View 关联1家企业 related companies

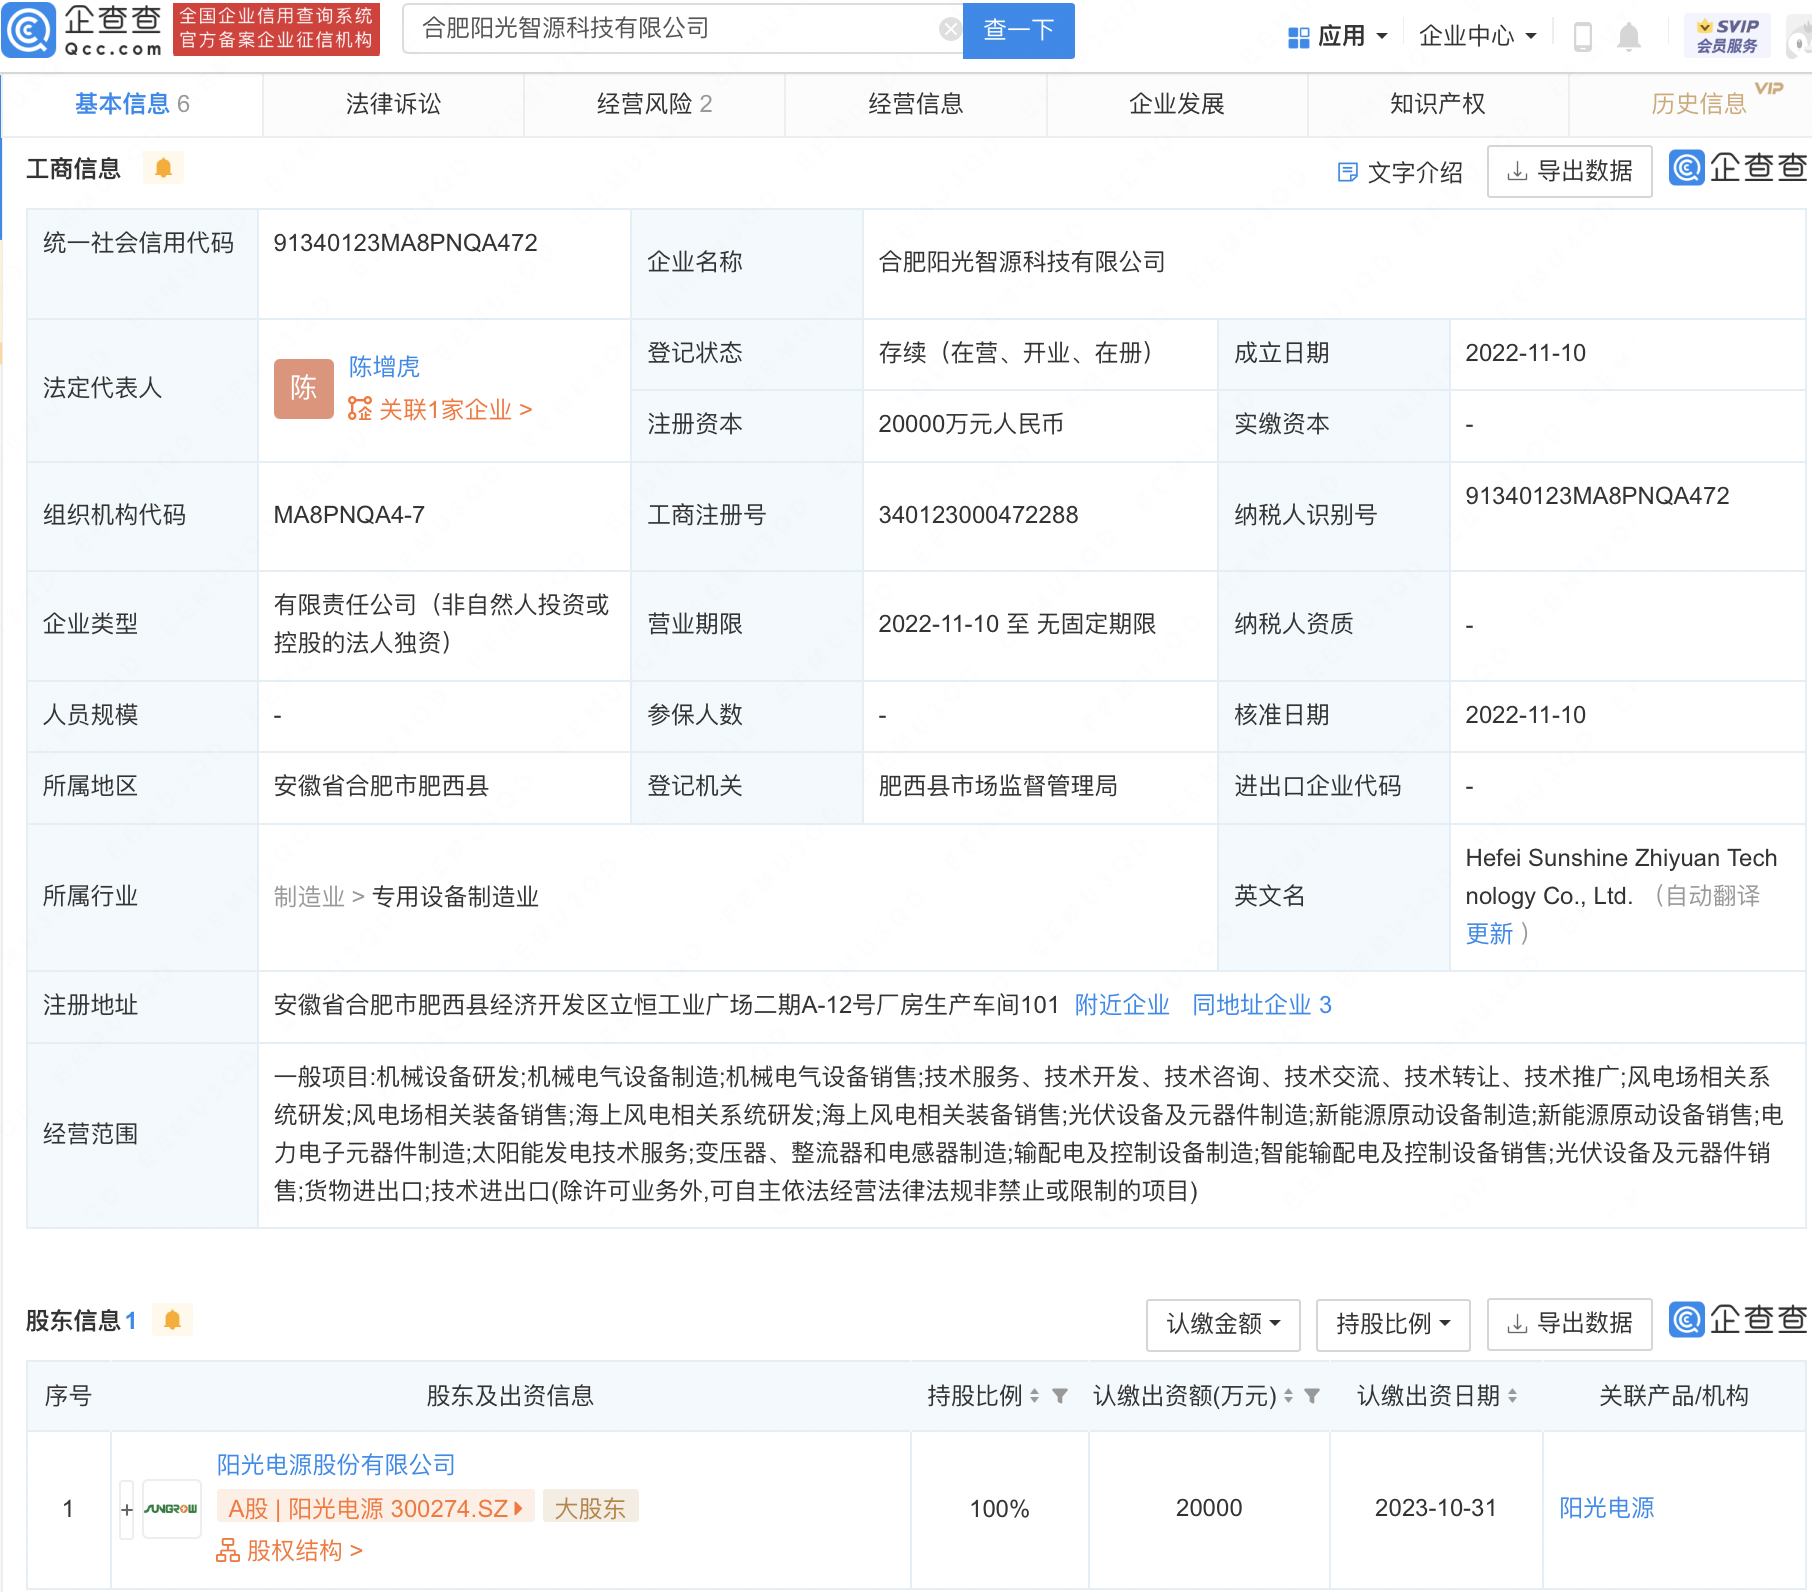click(455, 409)
